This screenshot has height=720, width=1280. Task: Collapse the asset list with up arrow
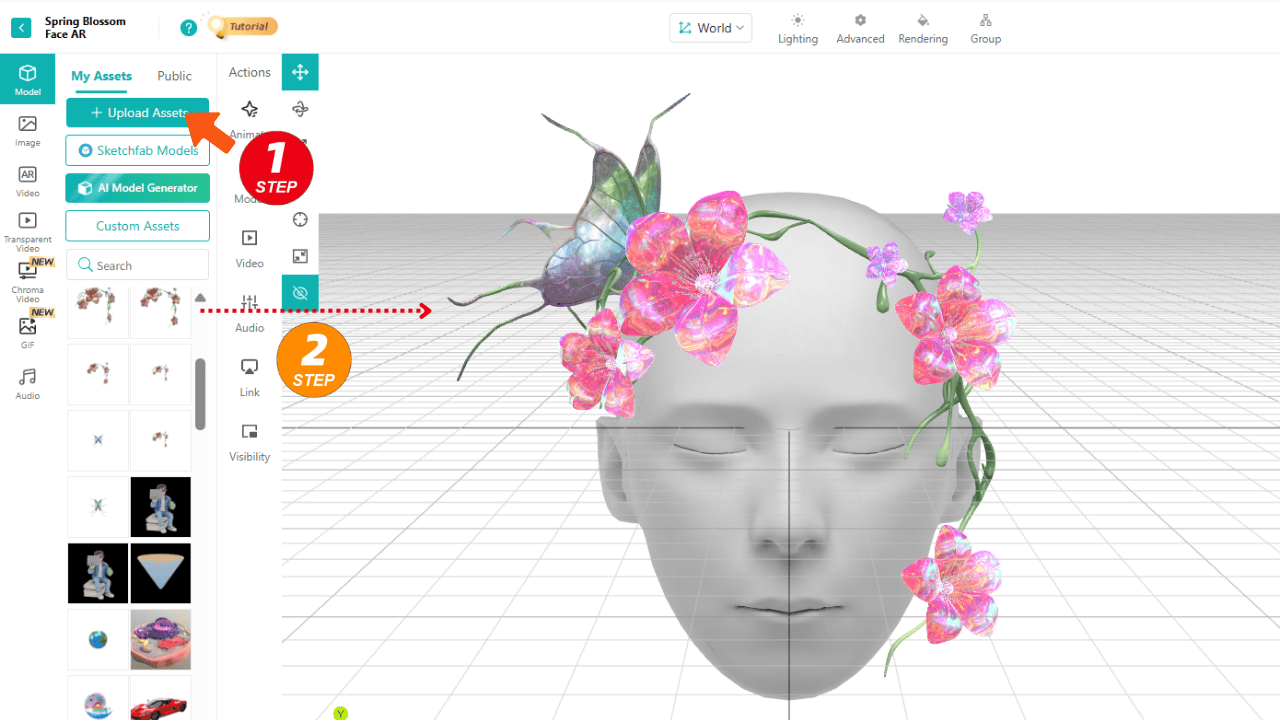pos(200,298)
